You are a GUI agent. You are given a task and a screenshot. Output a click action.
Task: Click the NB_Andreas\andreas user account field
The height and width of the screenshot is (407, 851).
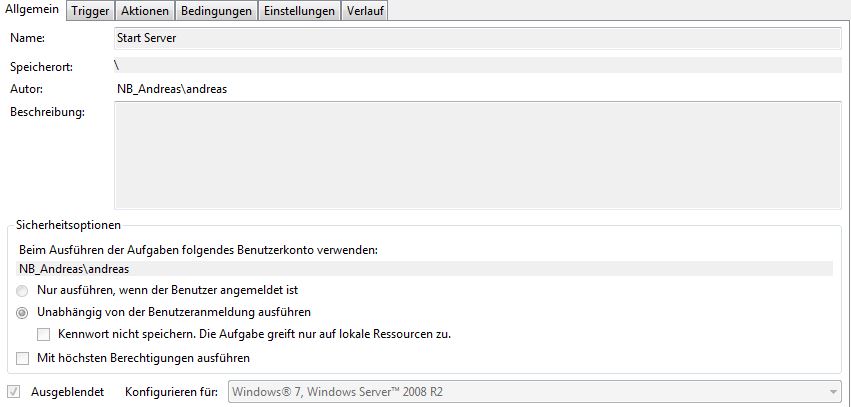(x=426, y=269)
